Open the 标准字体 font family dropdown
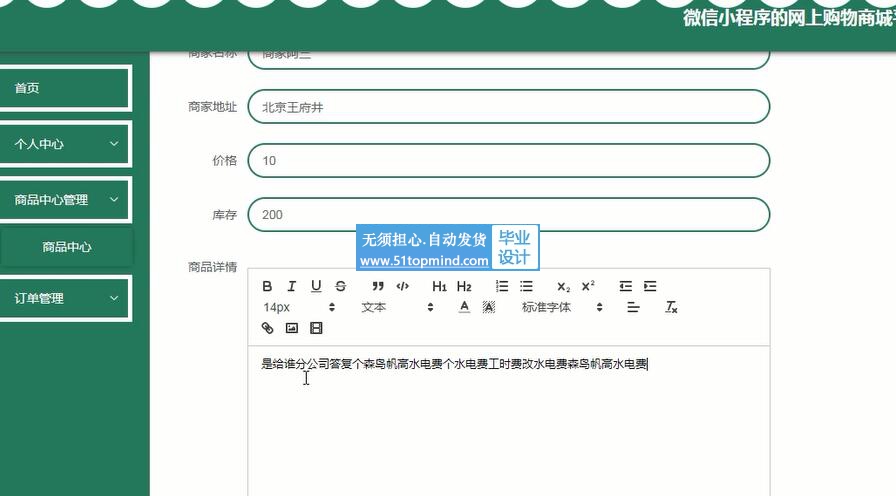Viewport: 896px width, 496px height. click(x=562, y=307)
